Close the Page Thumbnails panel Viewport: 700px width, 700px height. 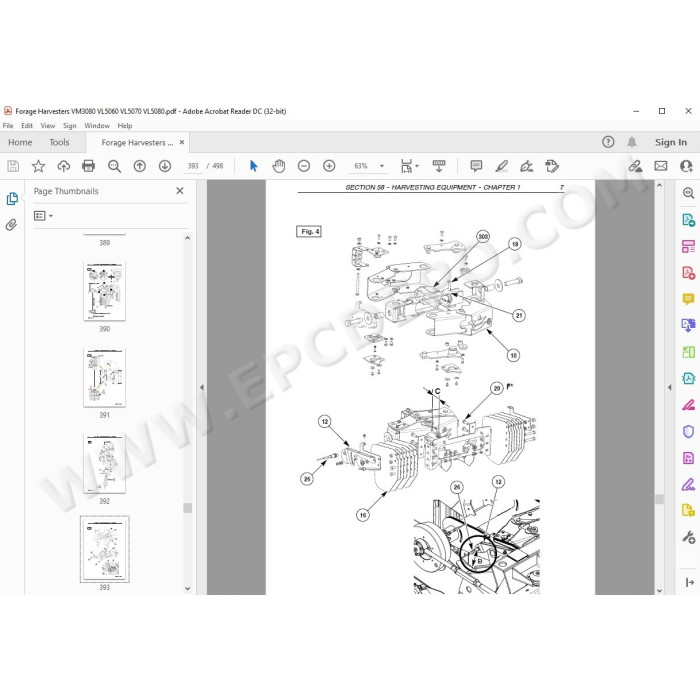click(180, 191)
